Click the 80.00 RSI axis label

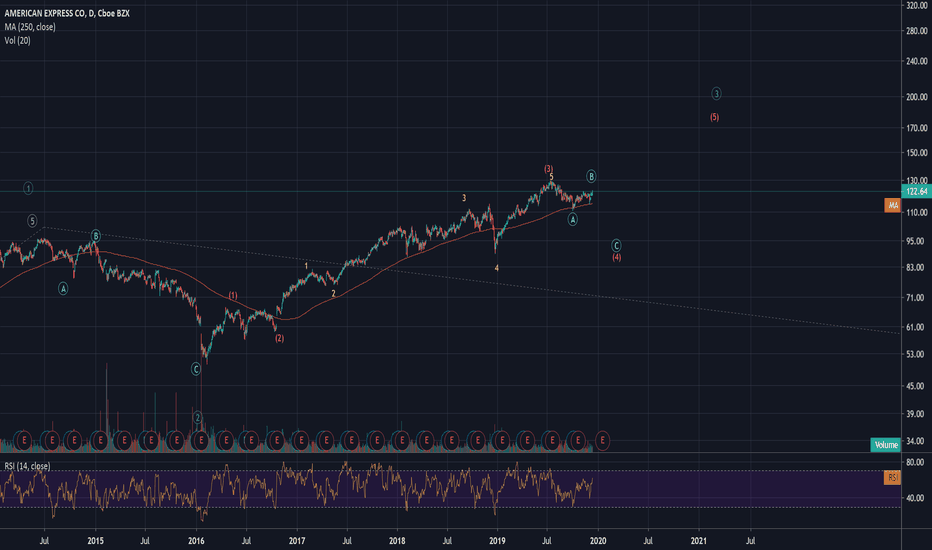pos(915,462)
